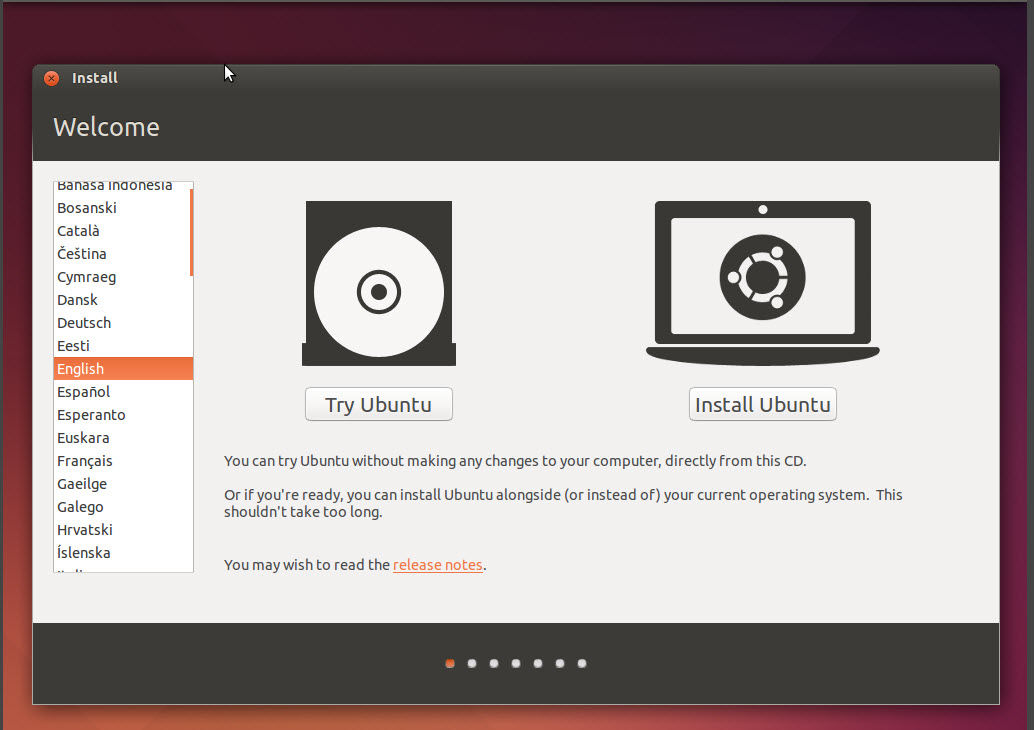Select Deutsch language
This screenshot has height=730, width=1034.
coord(123,323)
